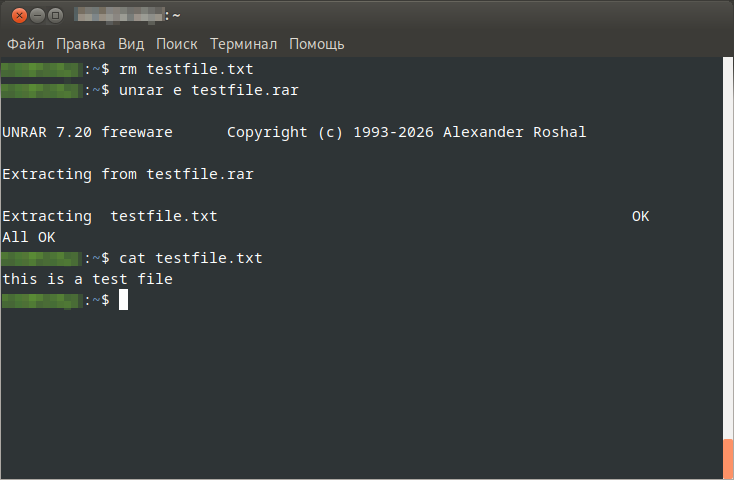The width and height of the screenshot is (734, 480).
Task: Open the Правка menu
Action: [81, 44]
